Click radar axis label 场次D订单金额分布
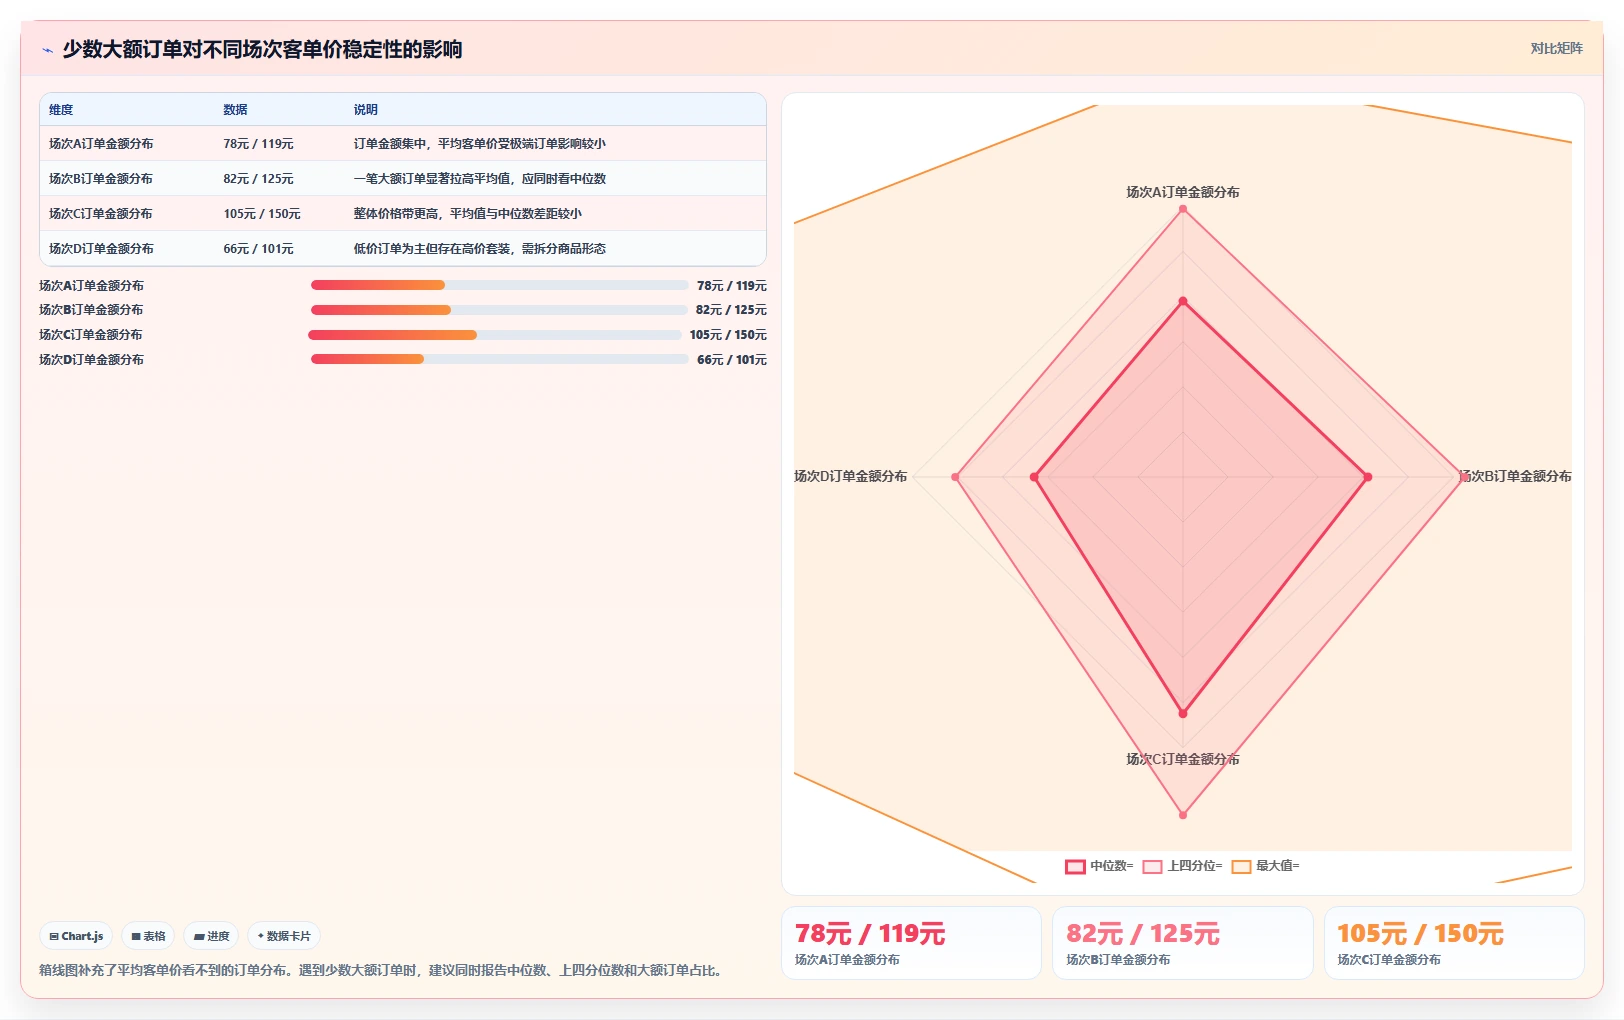 [851, 476]
